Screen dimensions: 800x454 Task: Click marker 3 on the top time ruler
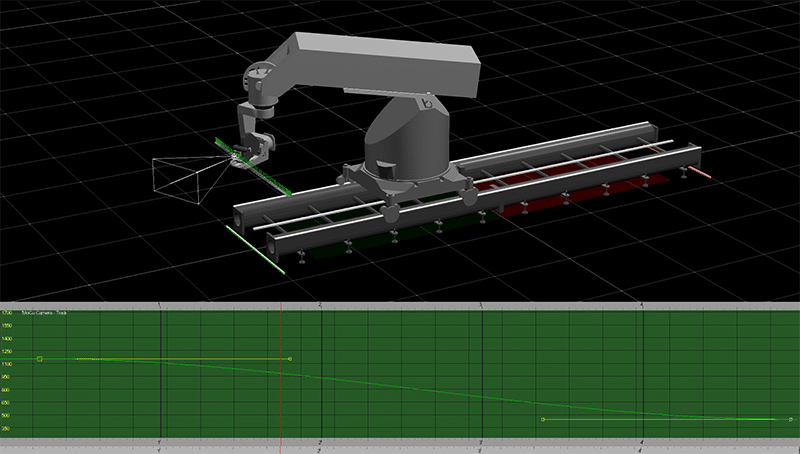tap(481, 303)
